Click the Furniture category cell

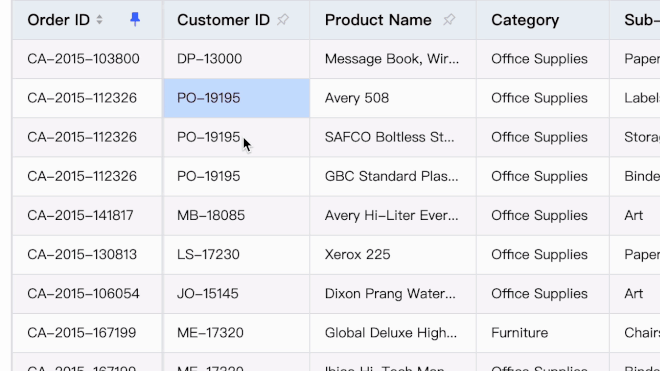pos(543,333)
